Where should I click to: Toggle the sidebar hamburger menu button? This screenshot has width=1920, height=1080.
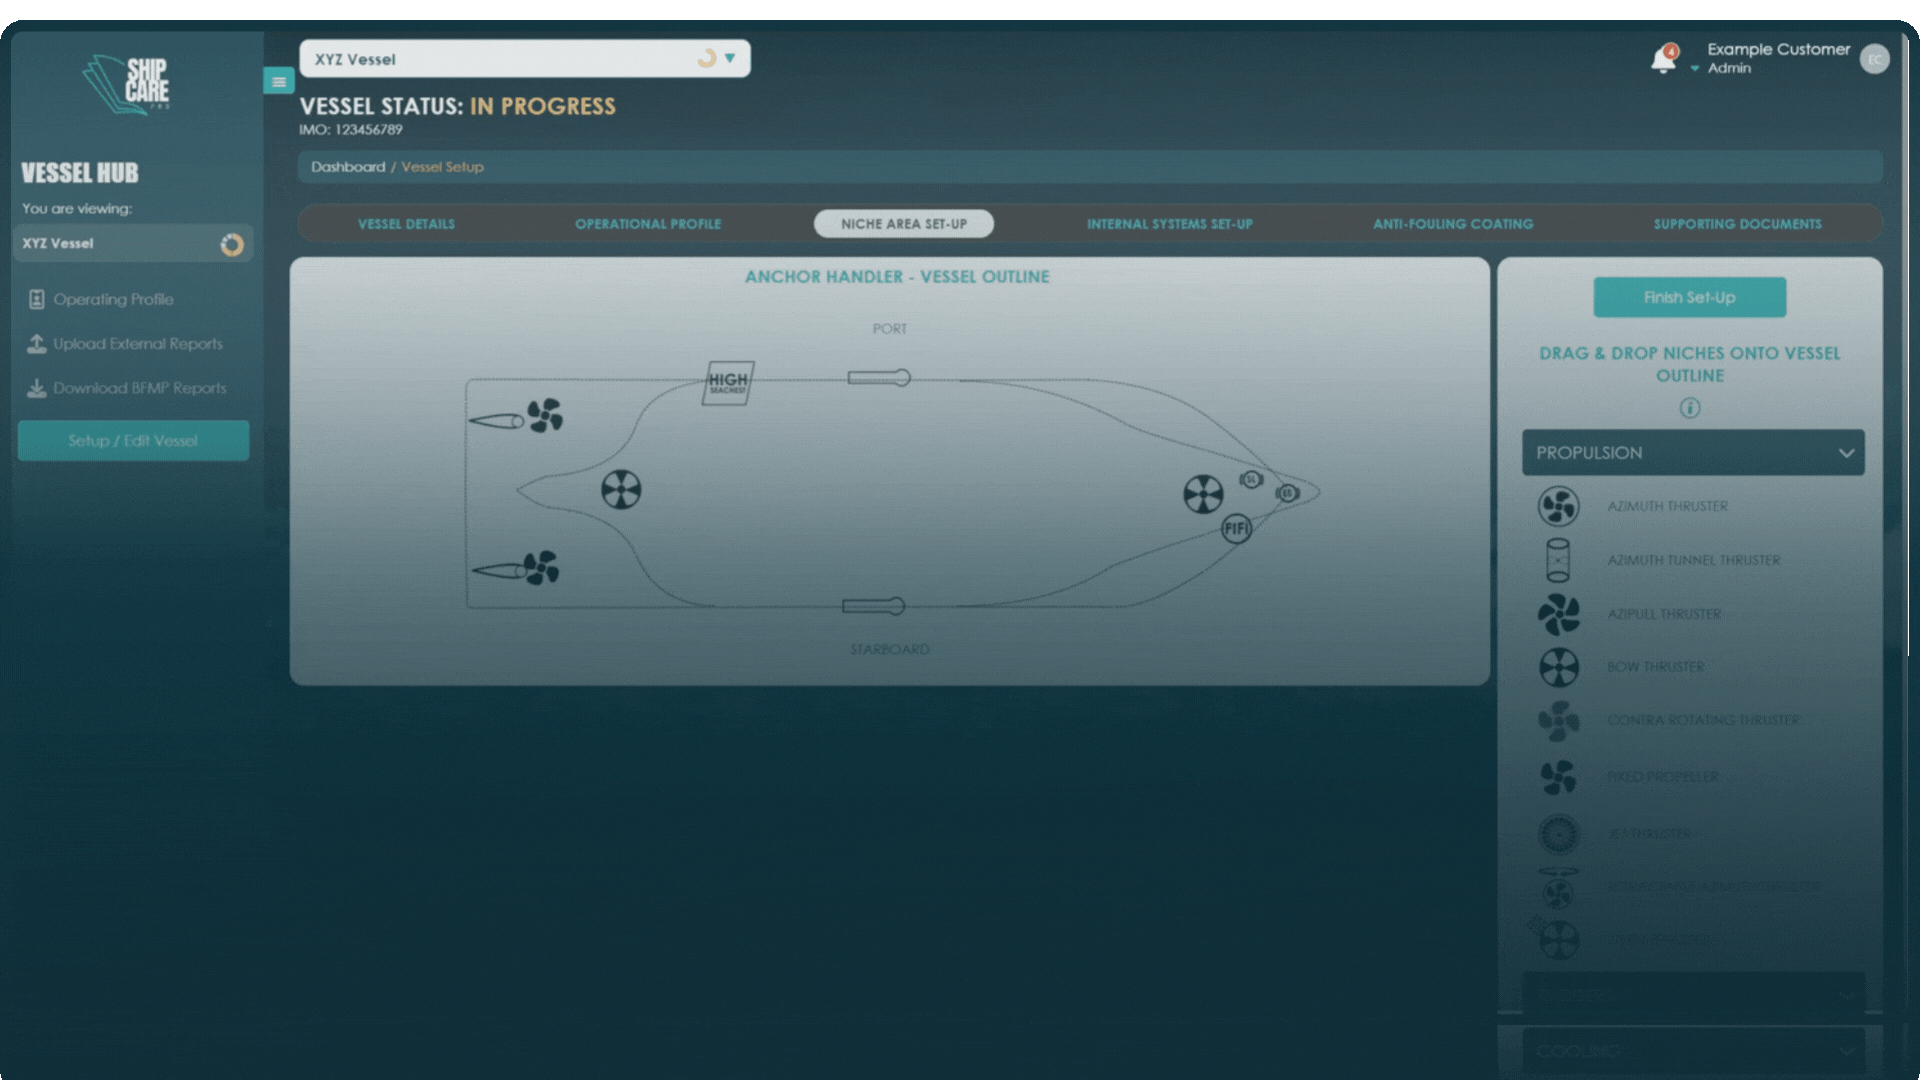coord(279,82)
